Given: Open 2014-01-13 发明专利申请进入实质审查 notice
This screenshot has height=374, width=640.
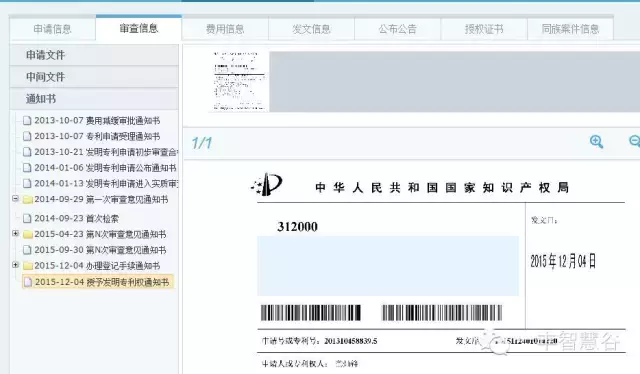Looking at the screenshot, I should tap(106, 184).
